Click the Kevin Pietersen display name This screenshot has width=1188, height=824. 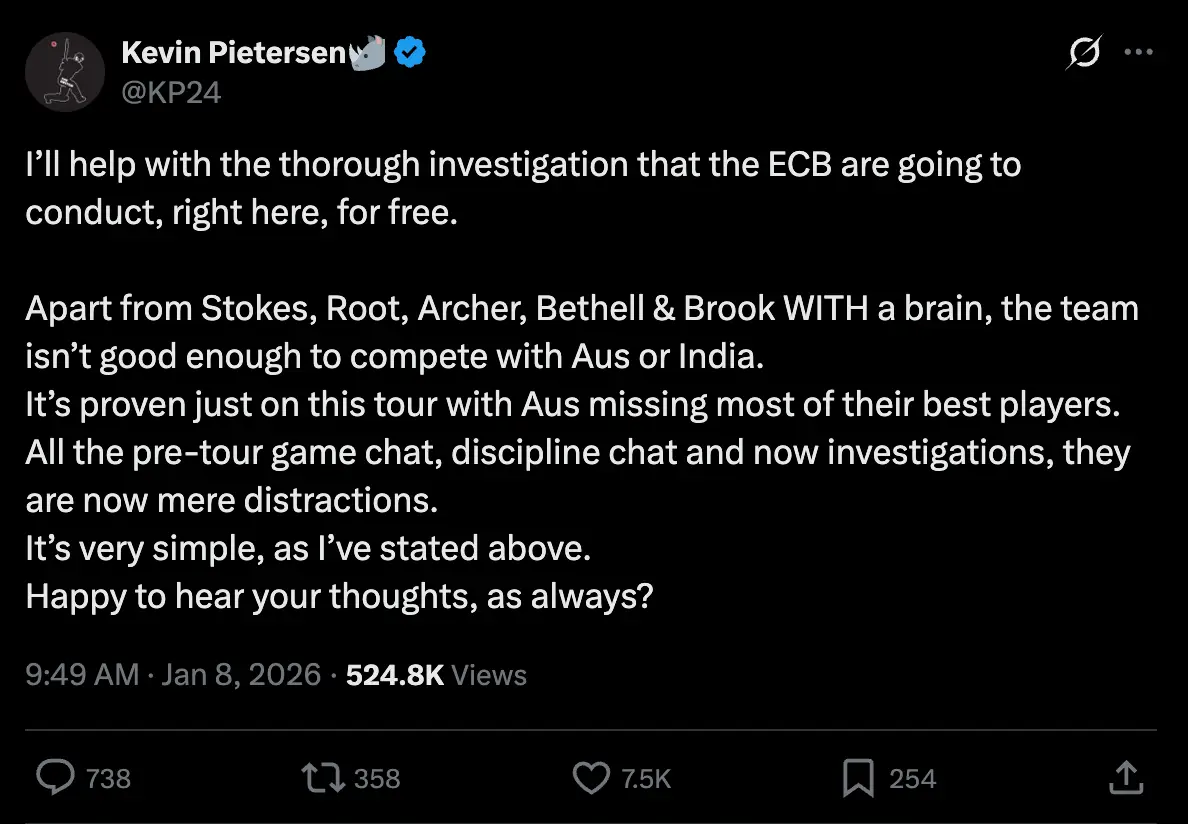point(233,53)
